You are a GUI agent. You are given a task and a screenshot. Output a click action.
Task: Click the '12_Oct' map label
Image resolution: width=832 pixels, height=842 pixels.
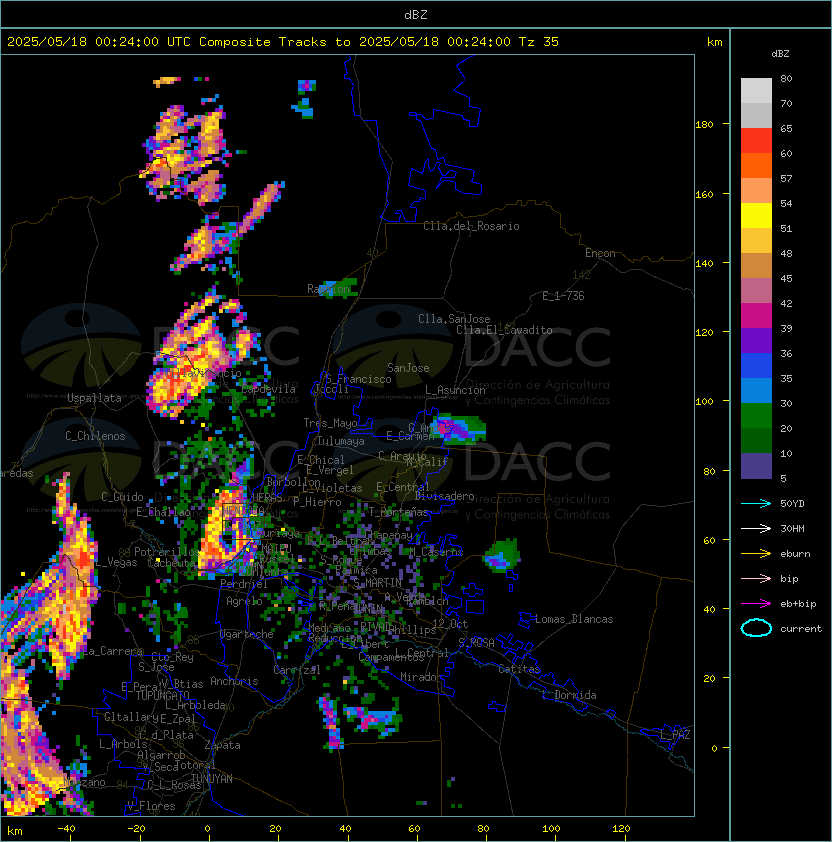pyautogui.click(x=450, y=624)
